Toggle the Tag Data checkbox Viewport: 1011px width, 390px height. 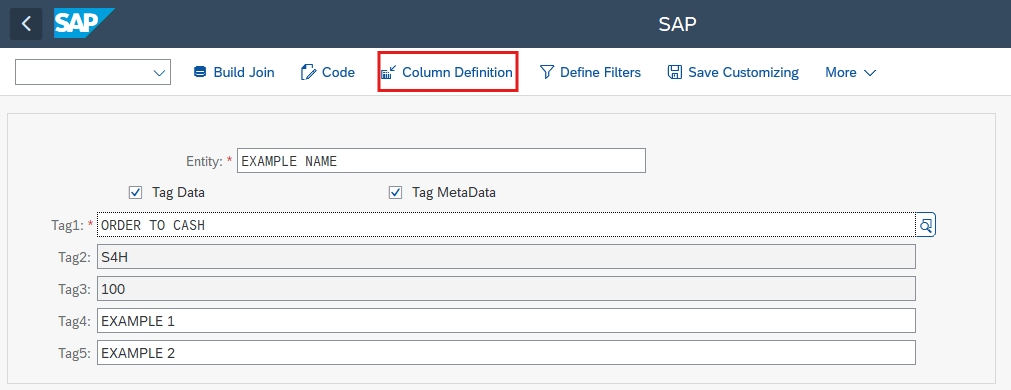[x=135, y=192]
